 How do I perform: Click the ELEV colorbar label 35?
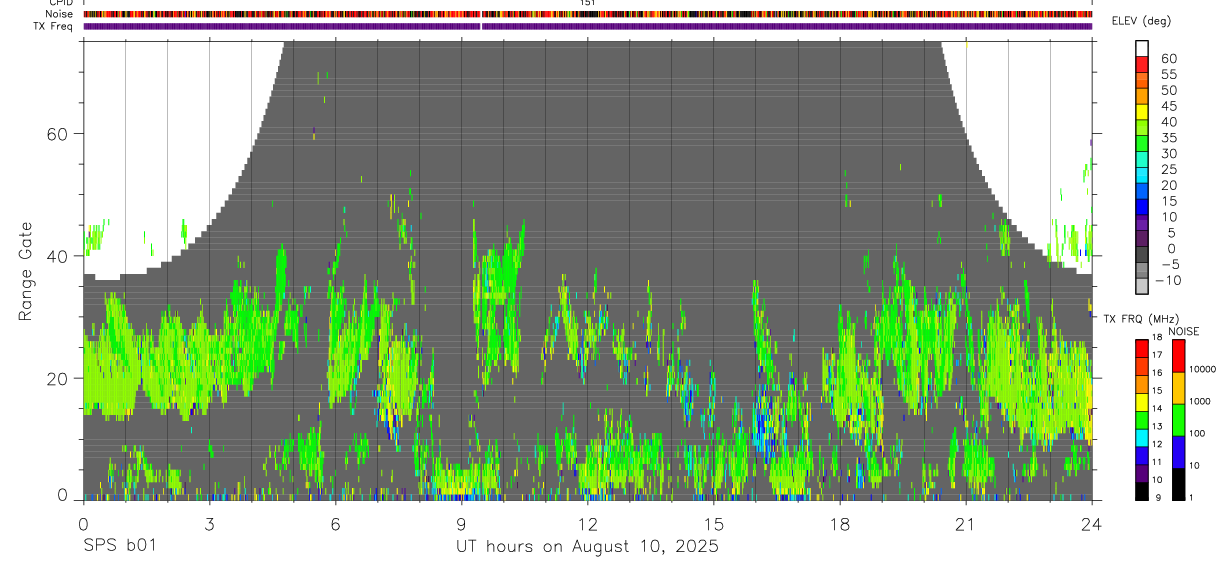tap(1169, 138)
